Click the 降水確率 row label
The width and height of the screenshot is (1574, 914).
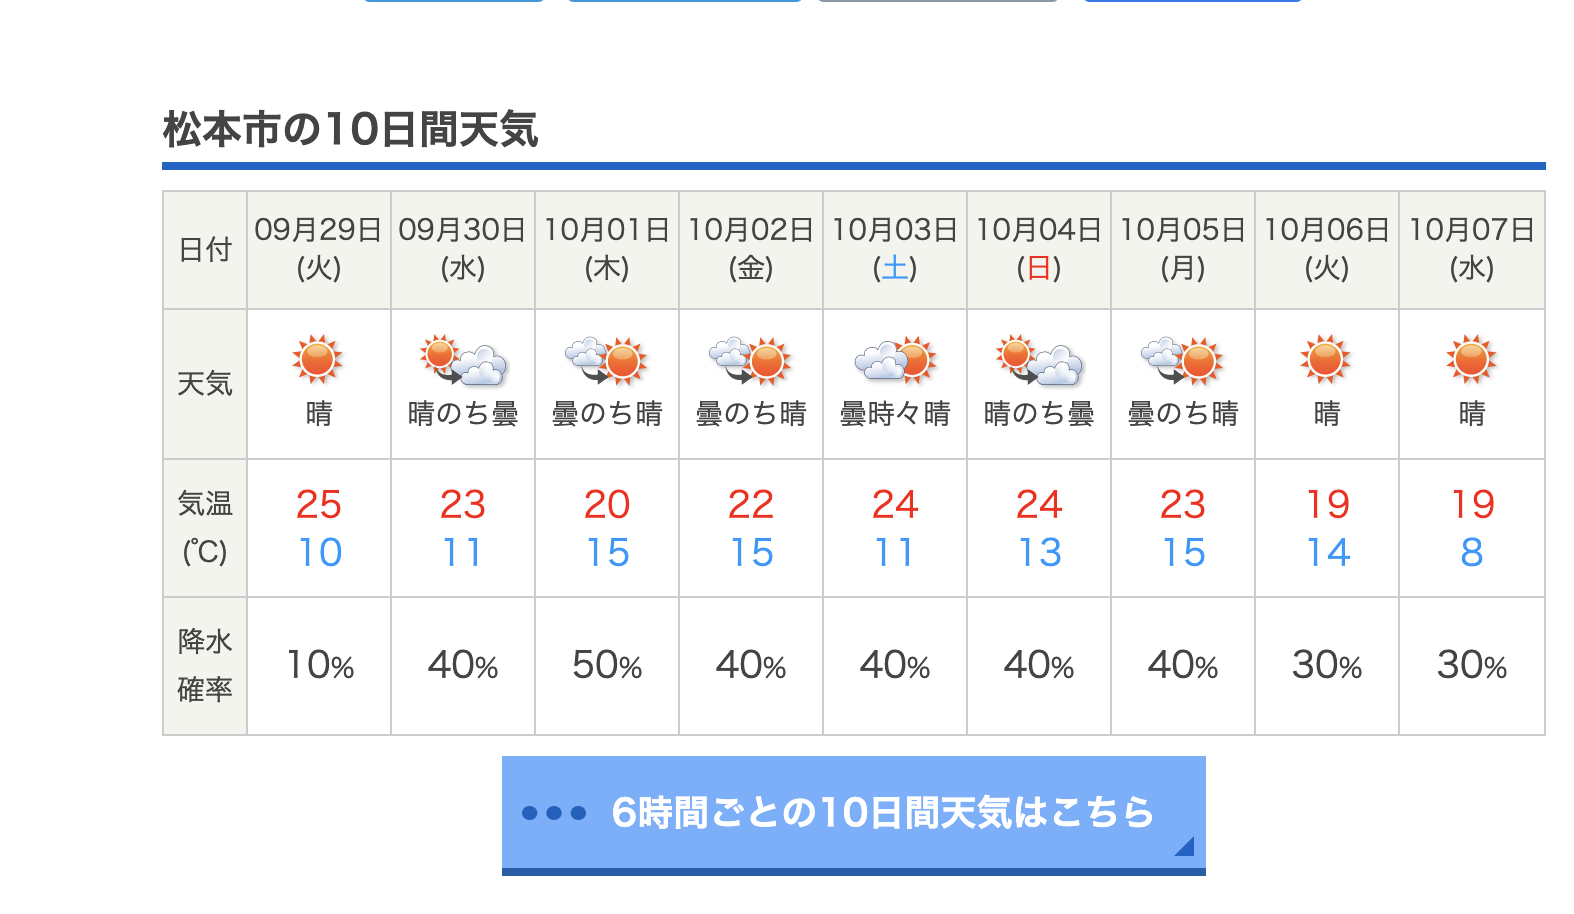205,665
